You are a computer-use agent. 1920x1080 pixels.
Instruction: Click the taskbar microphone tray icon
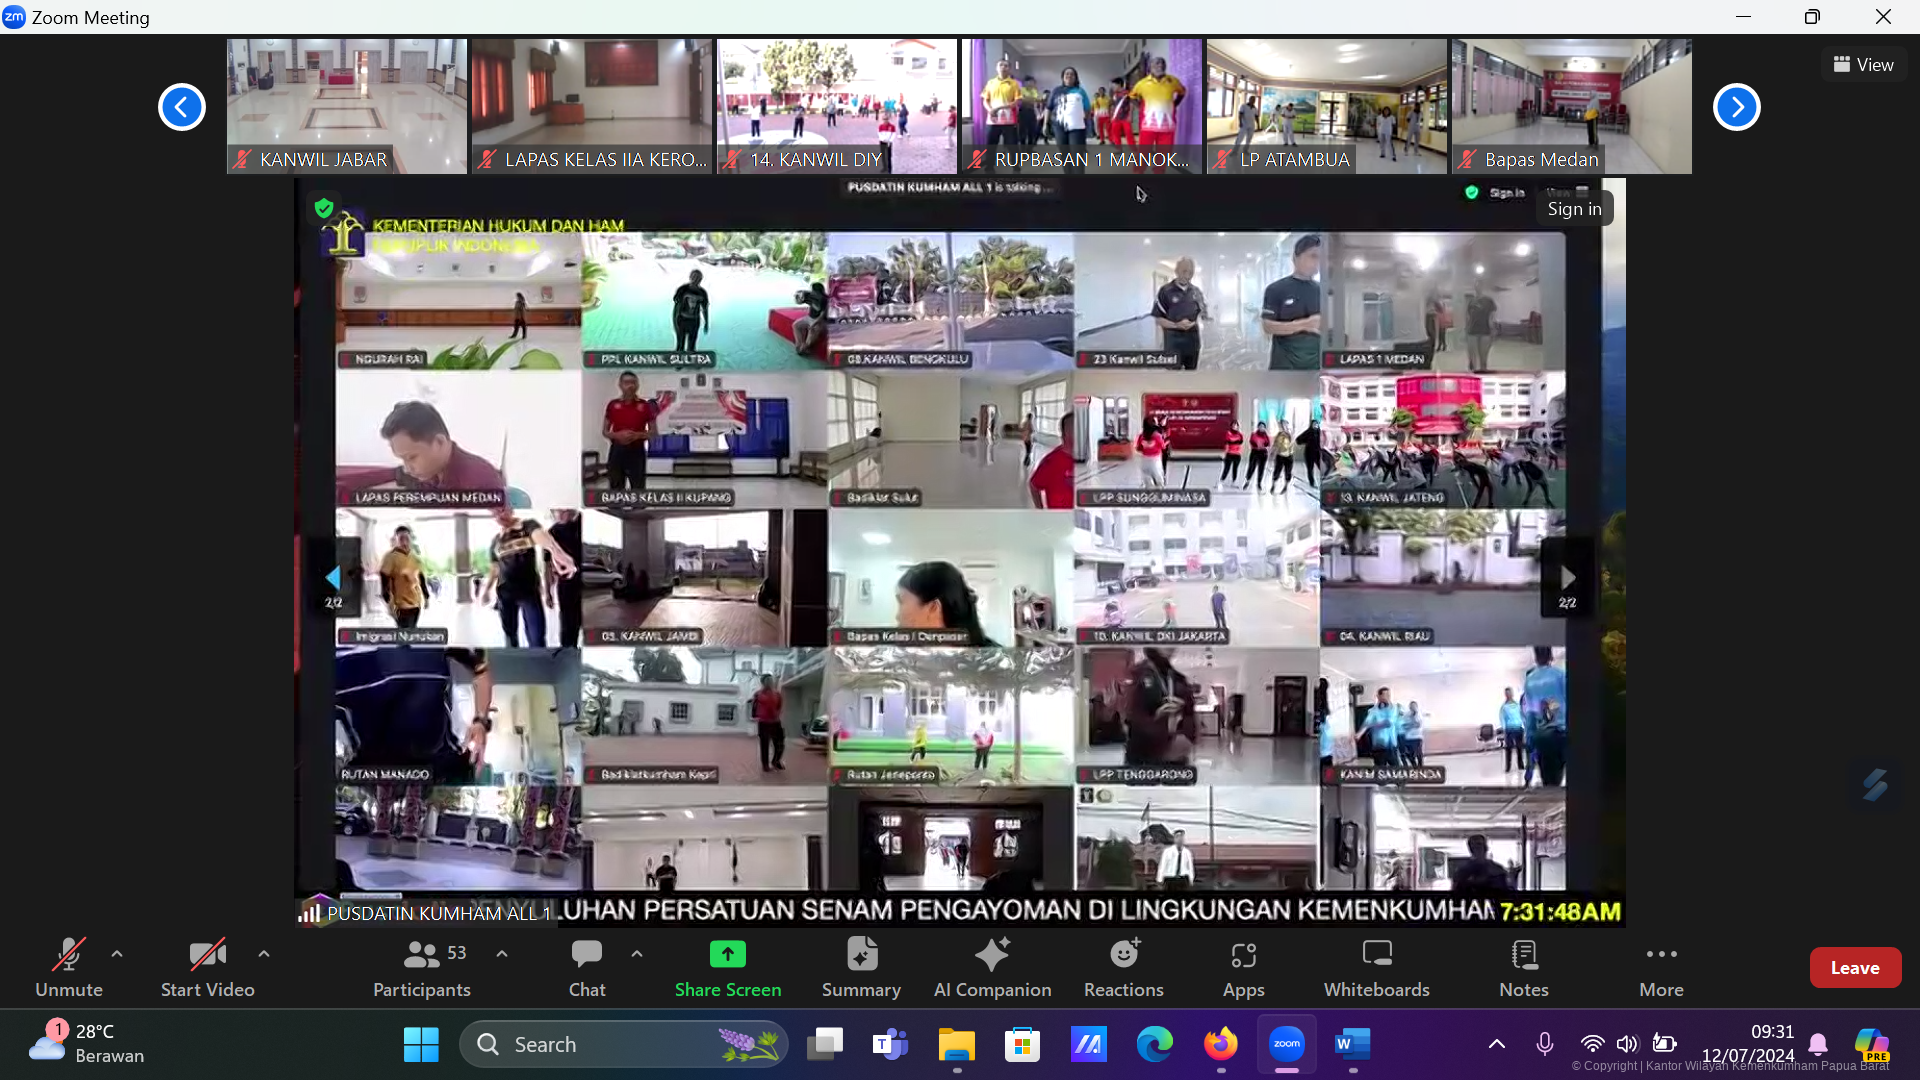pos(1545,1044)
